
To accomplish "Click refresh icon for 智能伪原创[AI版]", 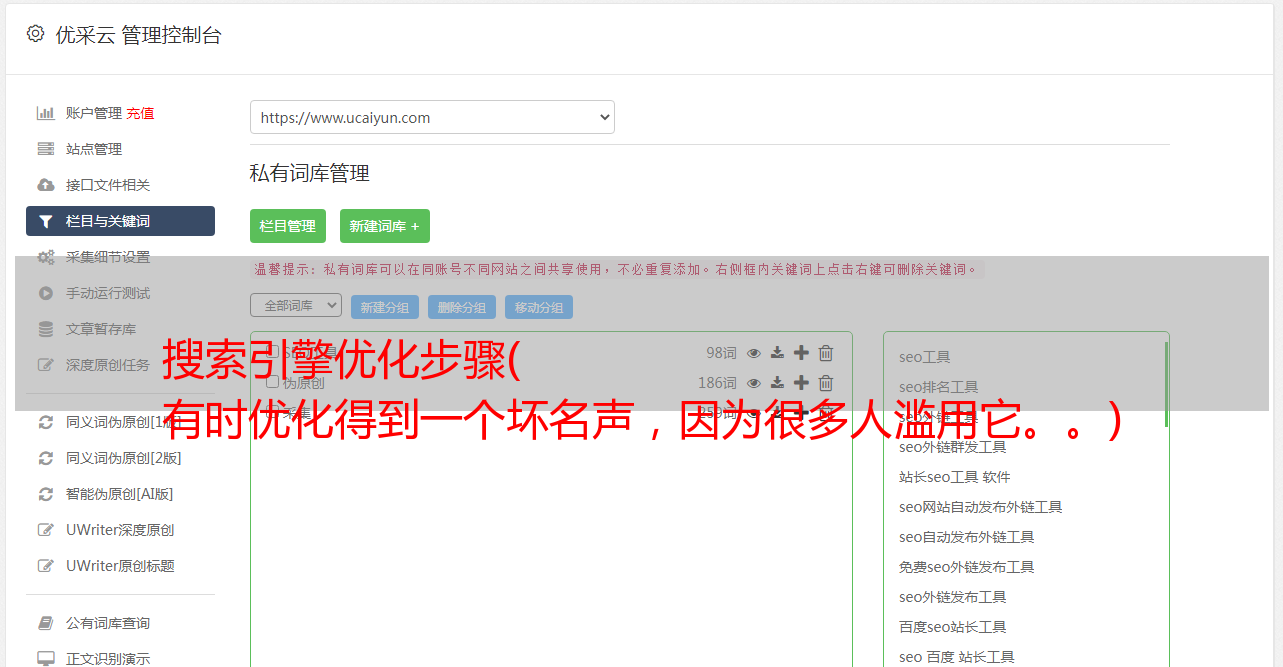I will pos(46,494).
